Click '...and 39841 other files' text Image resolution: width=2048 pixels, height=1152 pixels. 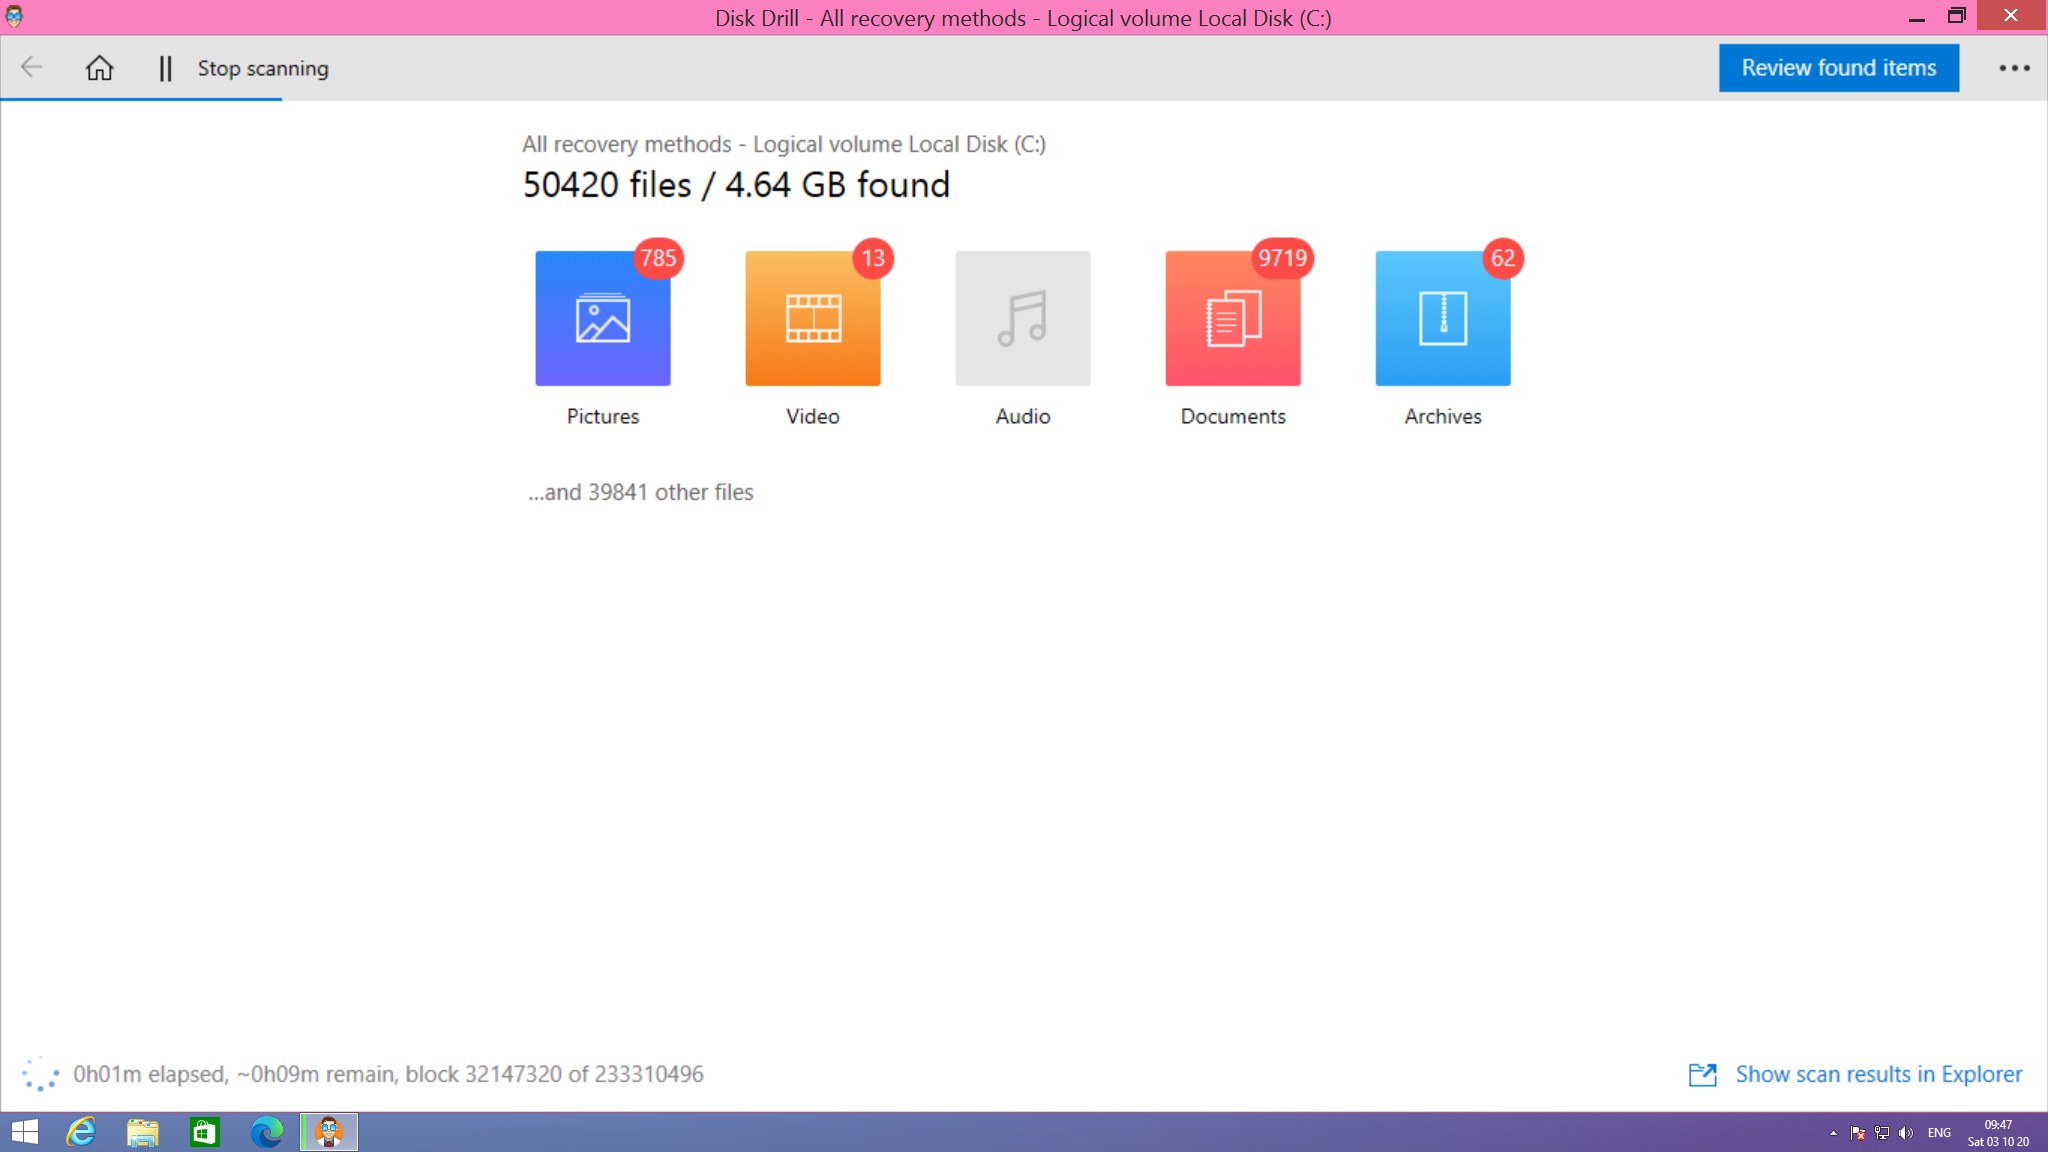pyautogui.click(x=641, y=492)
